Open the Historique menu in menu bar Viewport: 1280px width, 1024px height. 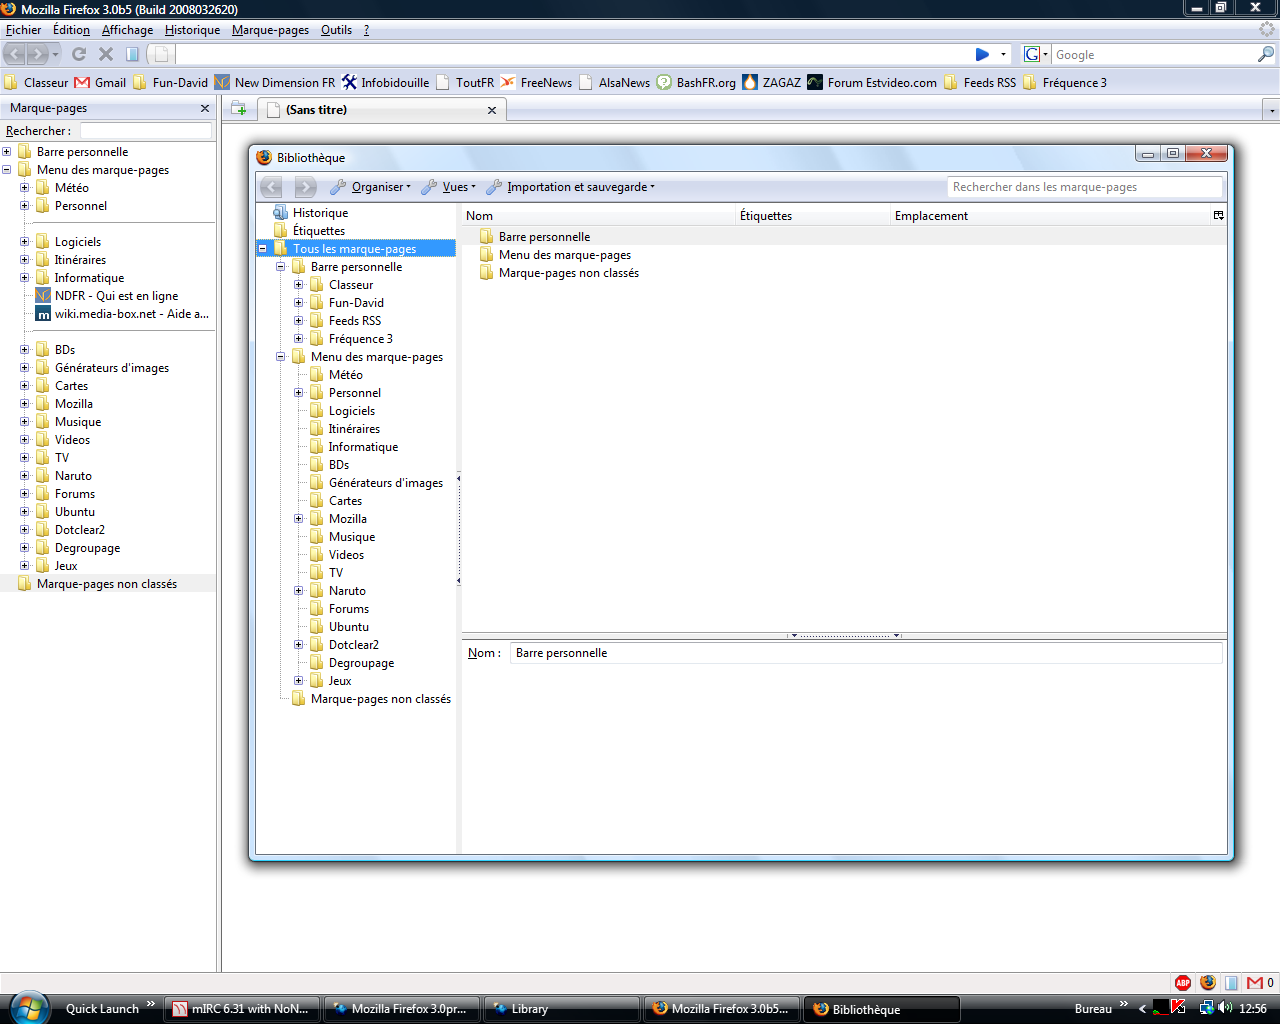tap(192, 30)
